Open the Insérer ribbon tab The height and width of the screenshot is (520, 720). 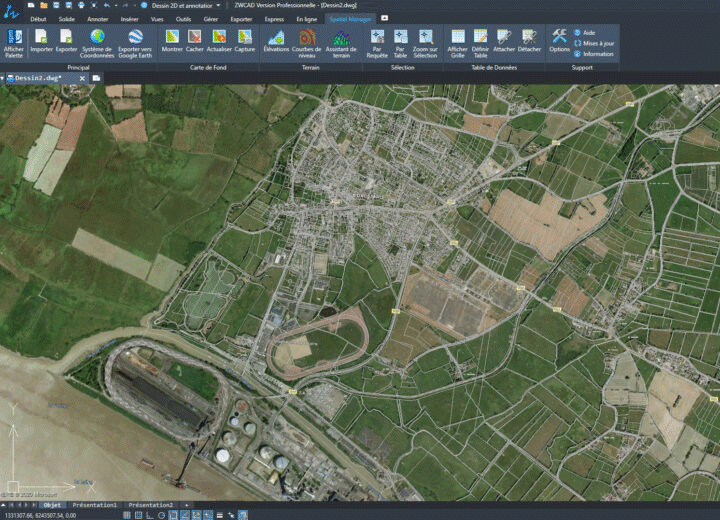(x=129, y=19)
